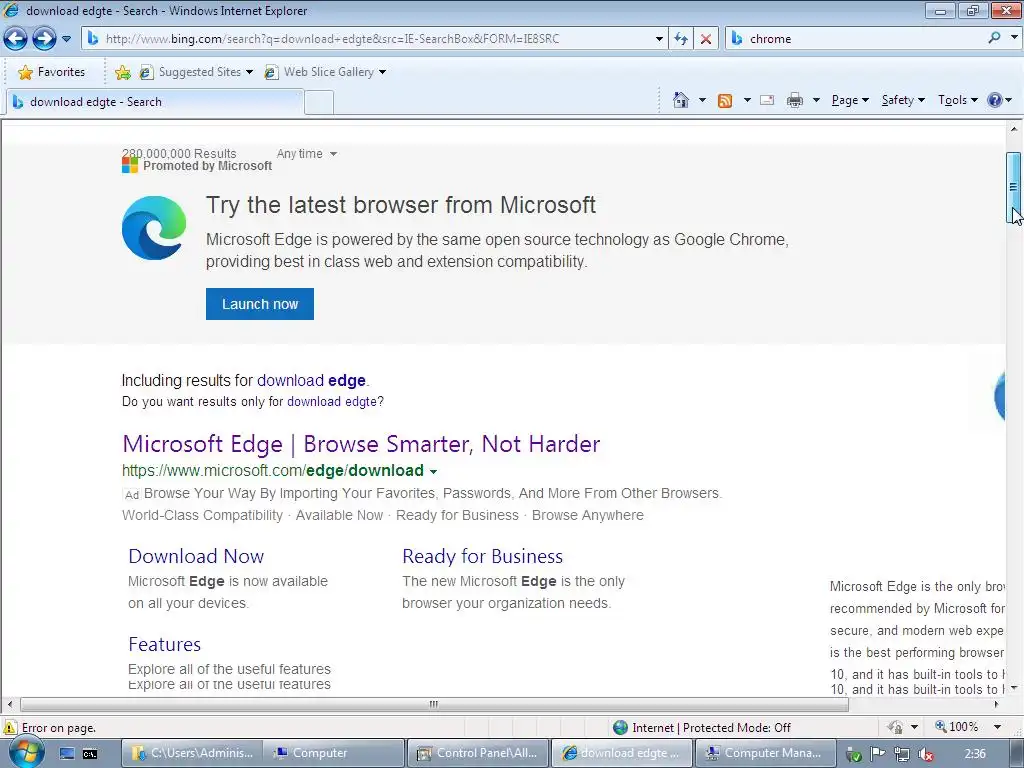The height and width of the screenshot is (768, 1024).
Task: Expand the address bar autocomplete dropdown
Action: coord(659,39)
